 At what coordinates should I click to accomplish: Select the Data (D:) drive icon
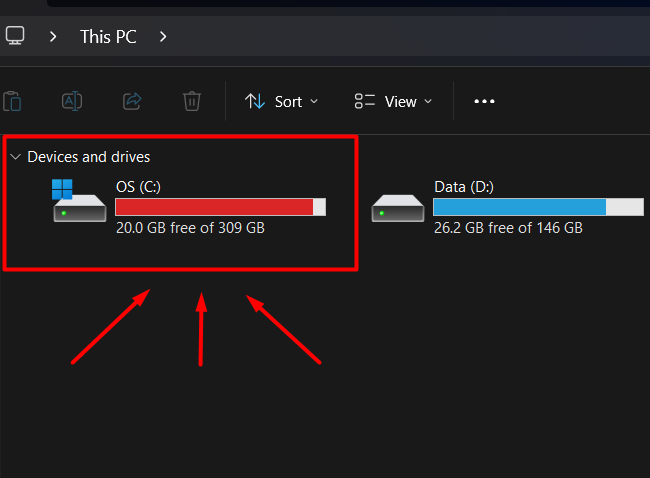(397, 206)
